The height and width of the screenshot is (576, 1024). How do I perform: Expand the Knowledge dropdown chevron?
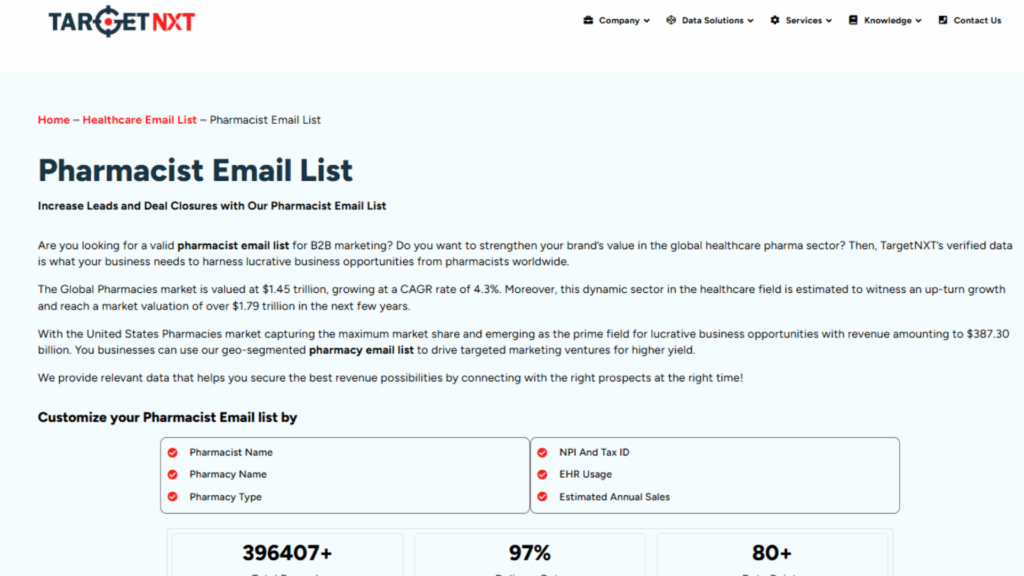(919, 21)
